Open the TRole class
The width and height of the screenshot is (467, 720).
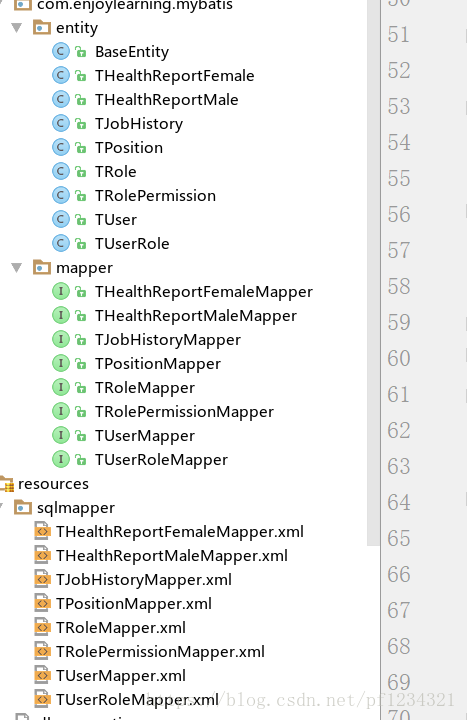click(116, 172)
